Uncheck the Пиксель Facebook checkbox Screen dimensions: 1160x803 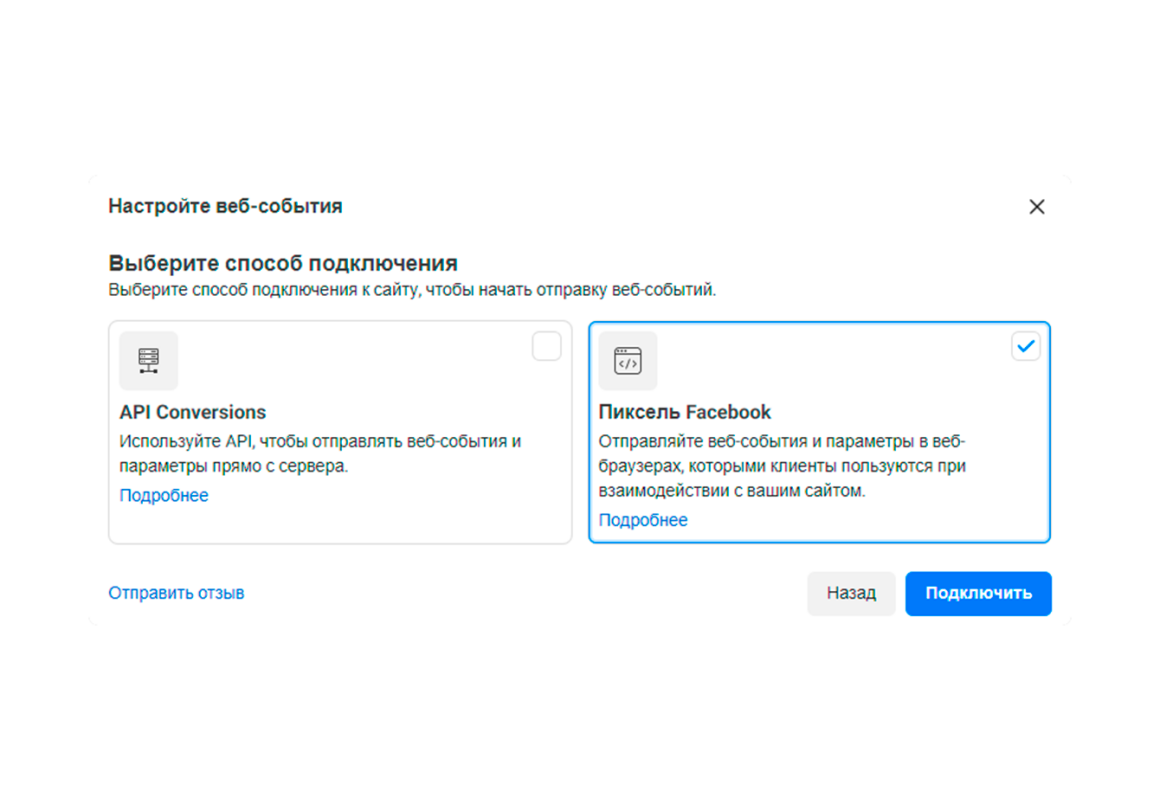tap(1025, 346)
